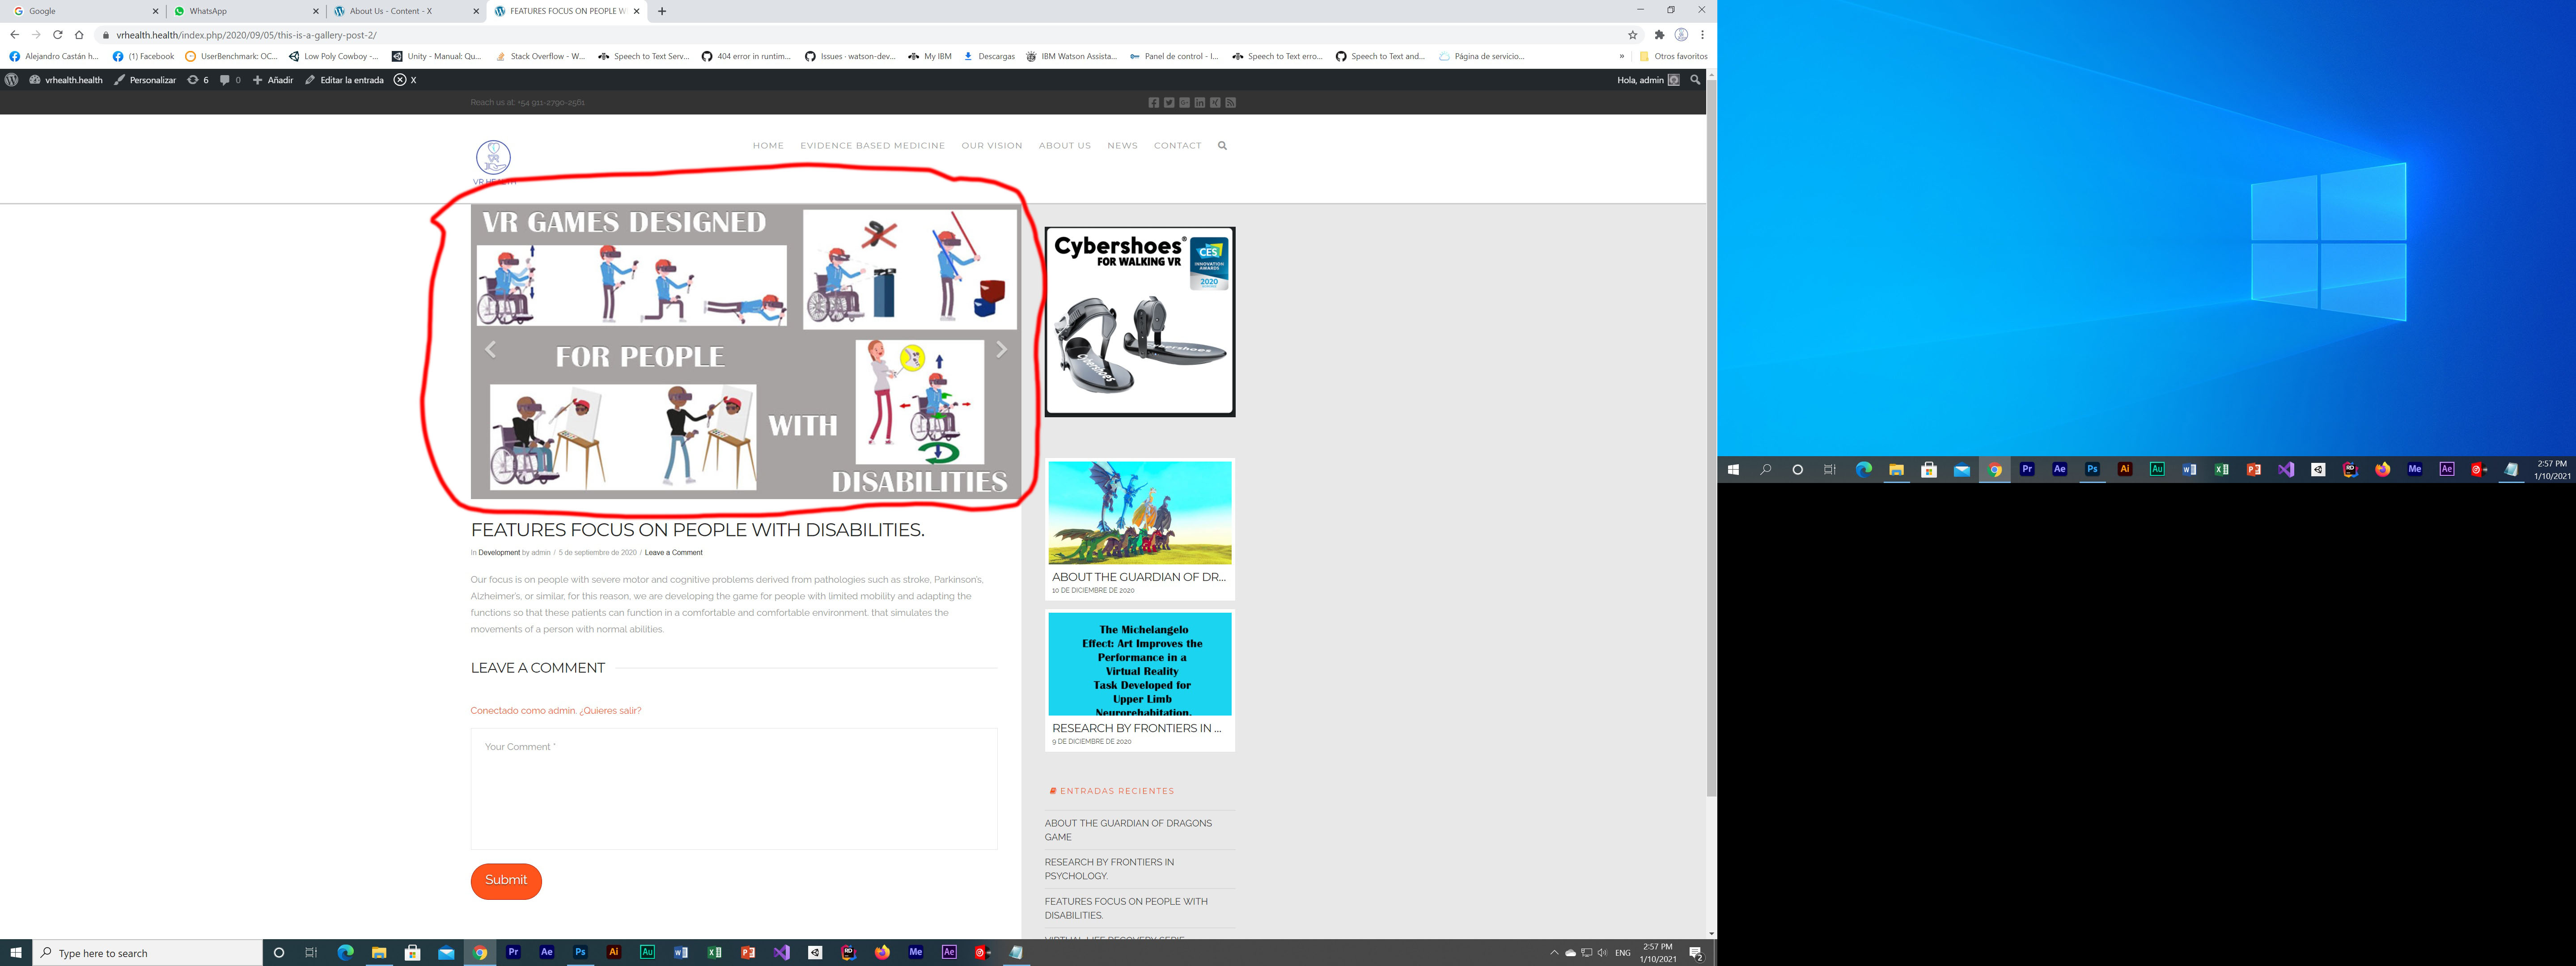Reload the current page
2576x966 pixels.
pos(58,34)
